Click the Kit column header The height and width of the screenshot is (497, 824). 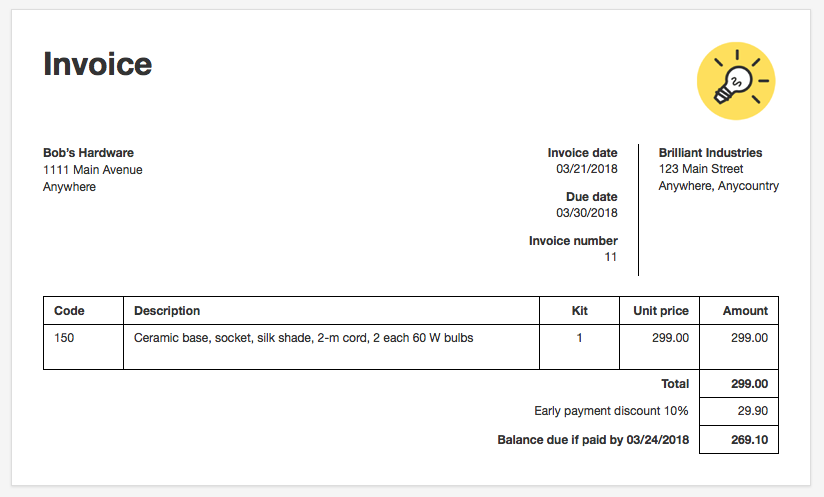pos(580,310)
